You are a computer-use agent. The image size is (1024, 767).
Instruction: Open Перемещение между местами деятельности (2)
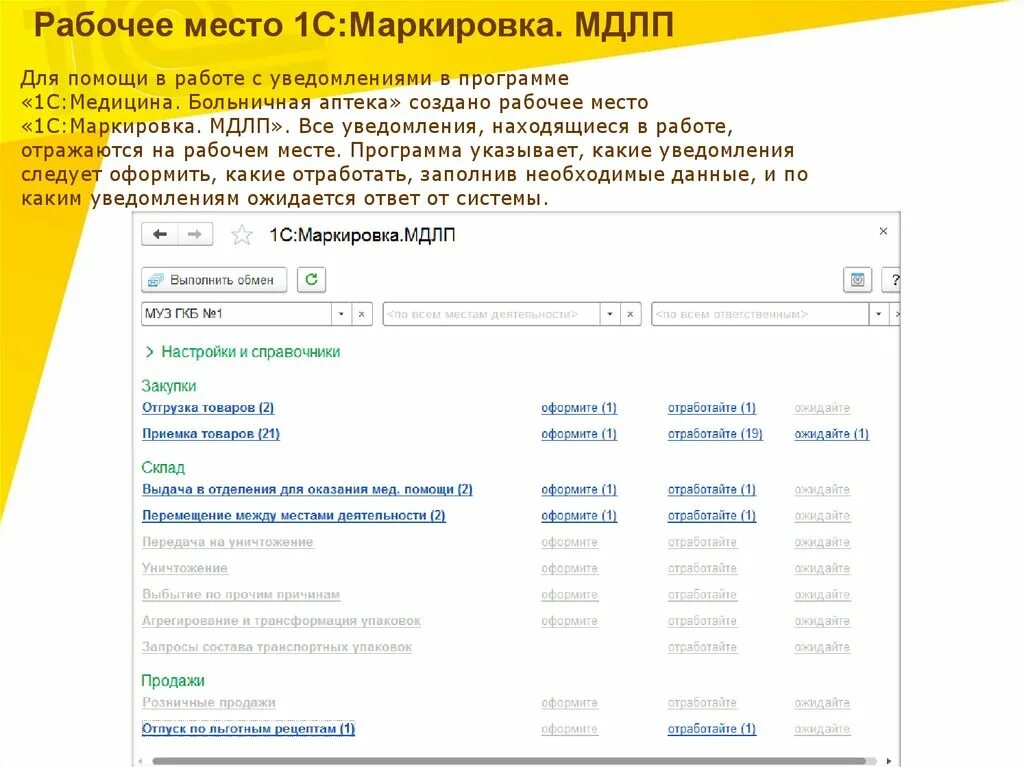[x=293, y=515]
